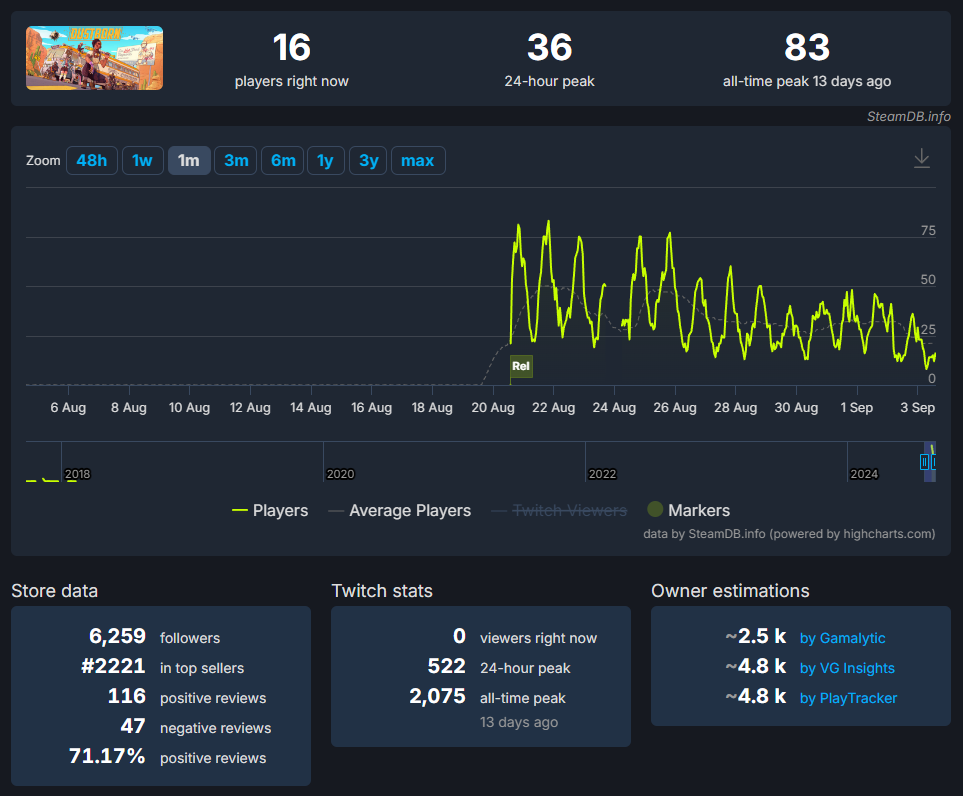
Task: Switch zoom to 3y
Action: (x=368, y=160)
